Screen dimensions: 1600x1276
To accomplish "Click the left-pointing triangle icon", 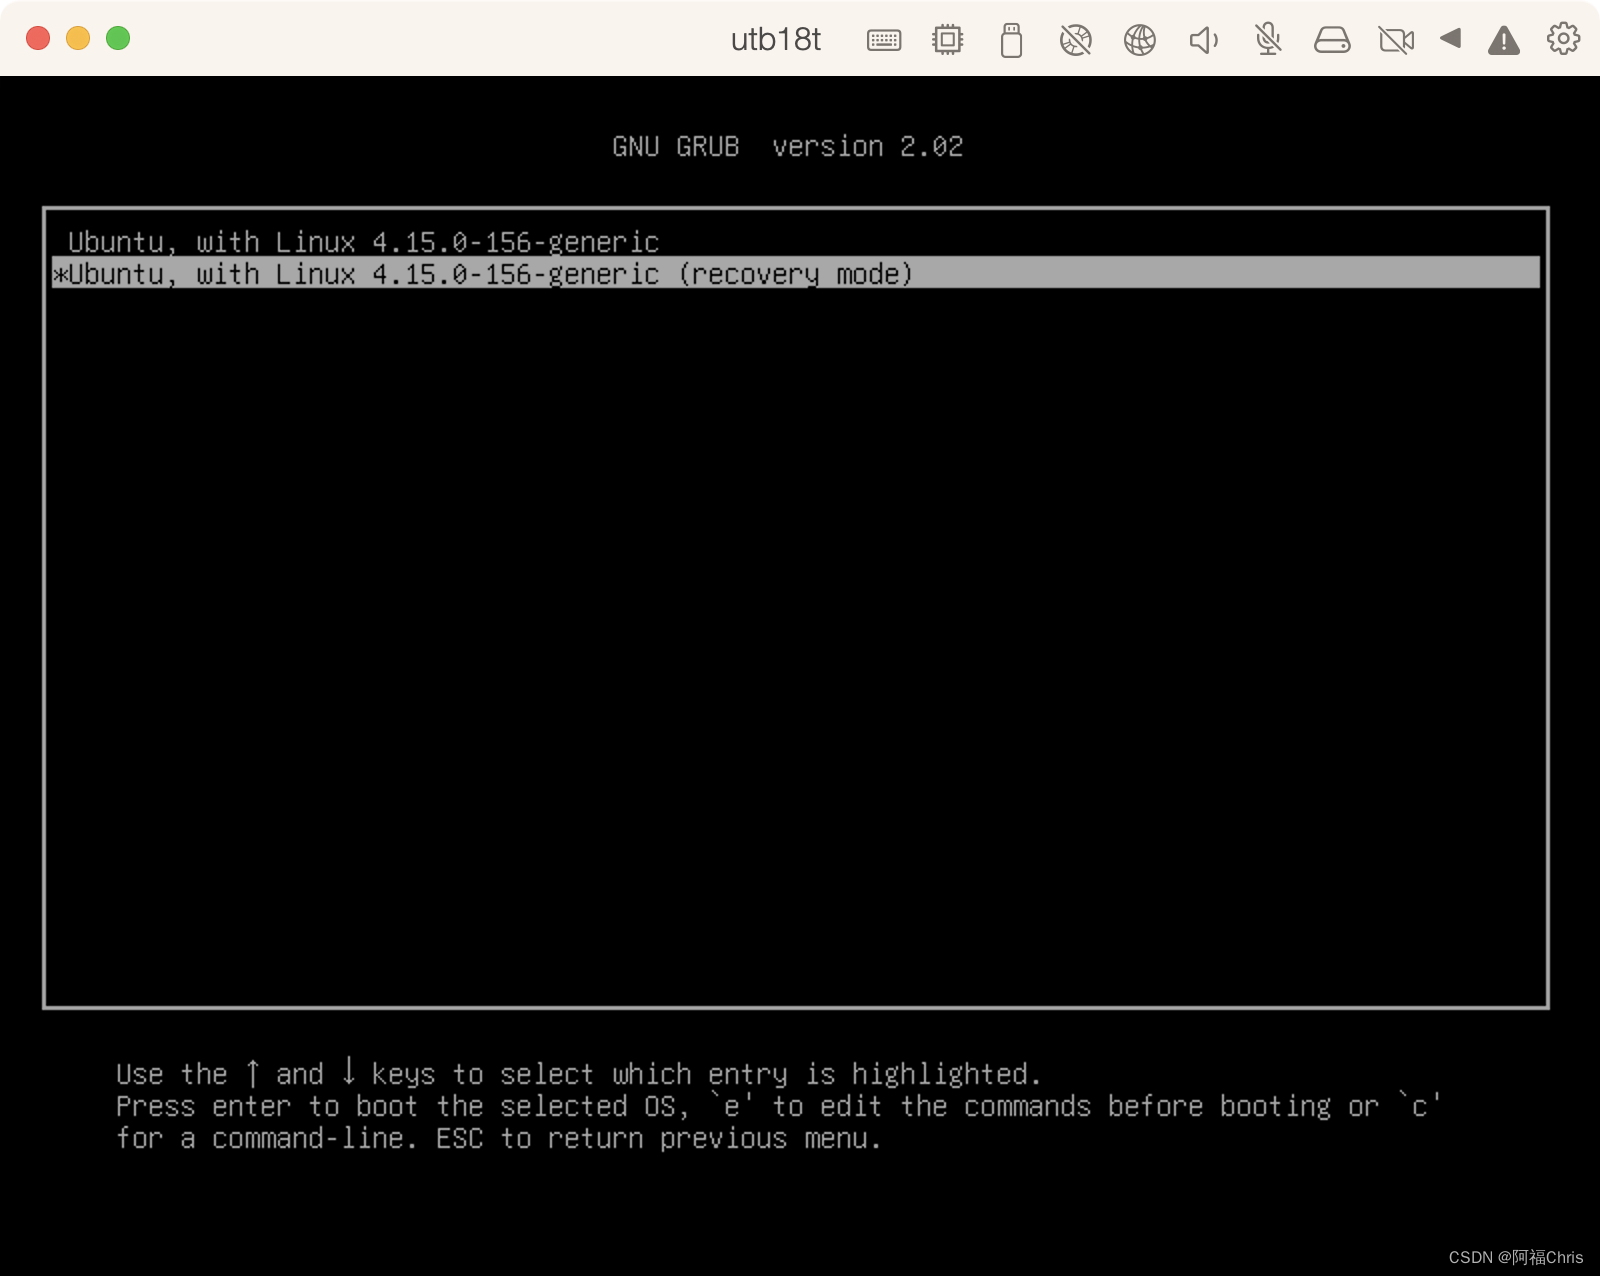I will click(x=1451, y=39).
